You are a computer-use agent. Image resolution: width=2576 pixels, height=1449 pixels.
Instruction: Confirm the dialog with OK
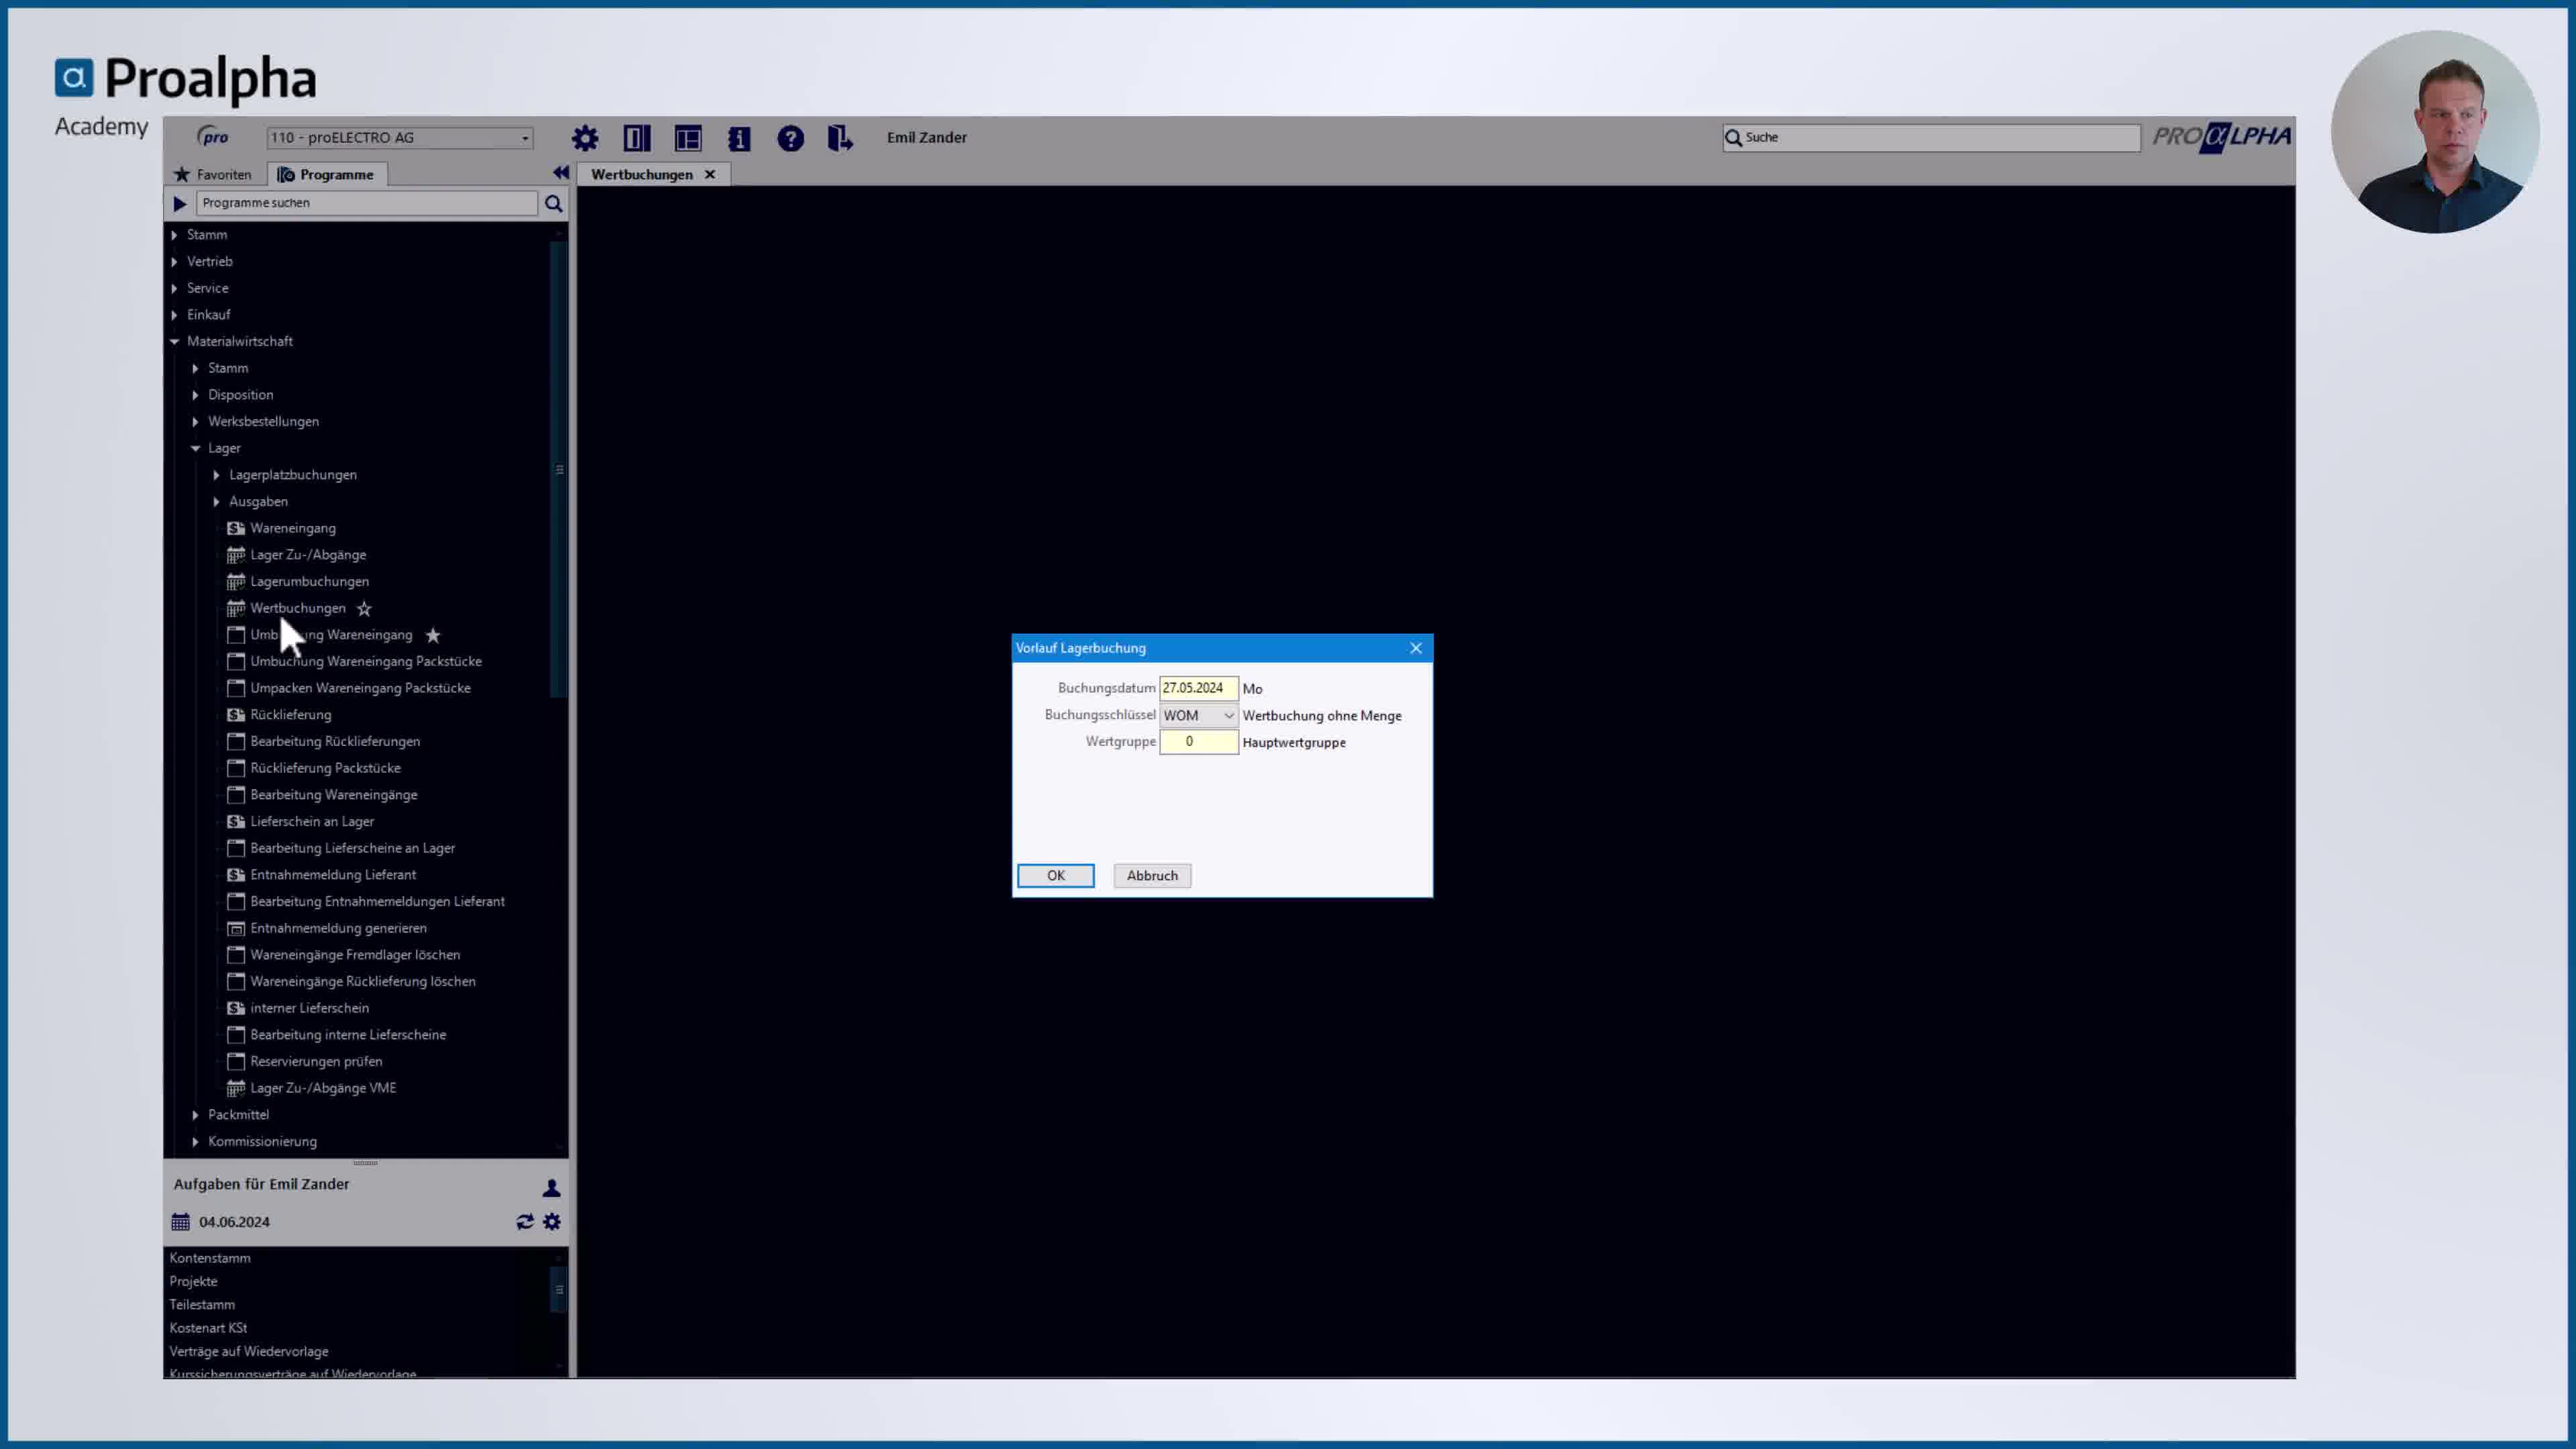coord(1056,875)
